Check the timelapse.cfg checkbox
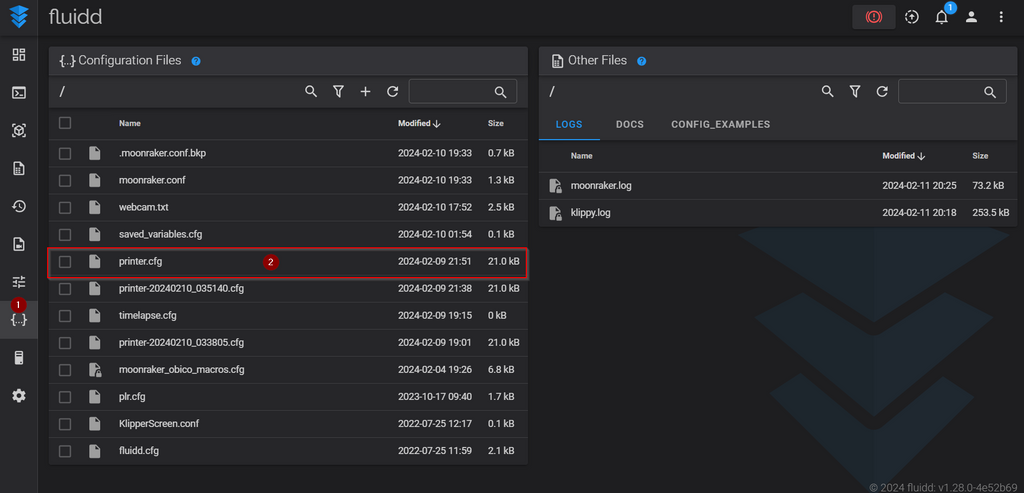Viewport: 1024px width, 493px height. 65,316
